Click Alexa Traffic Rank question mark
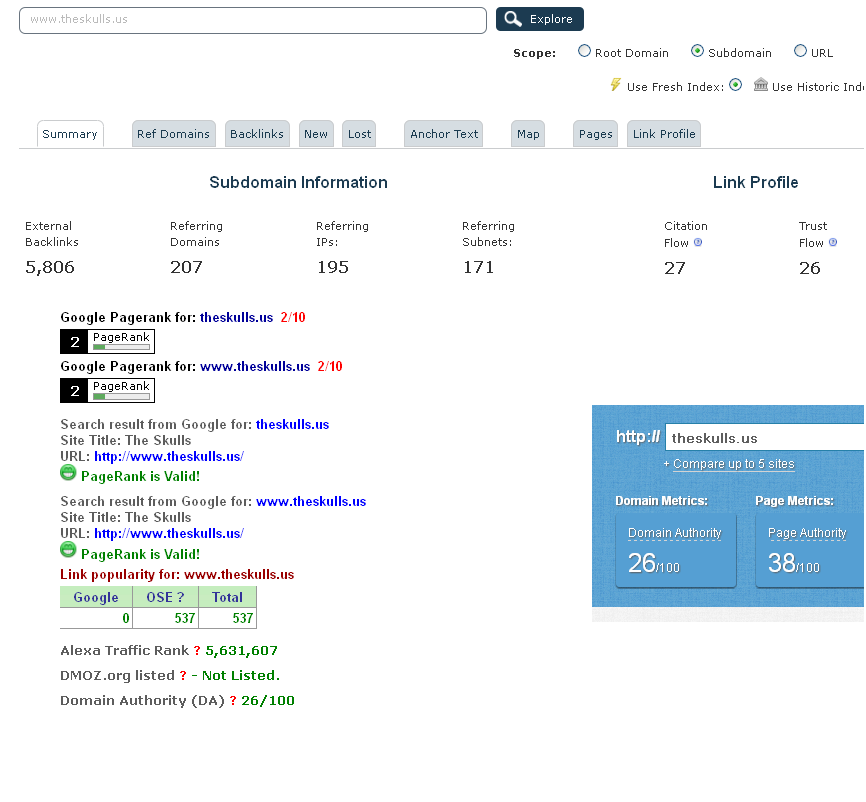 (197, 651)
